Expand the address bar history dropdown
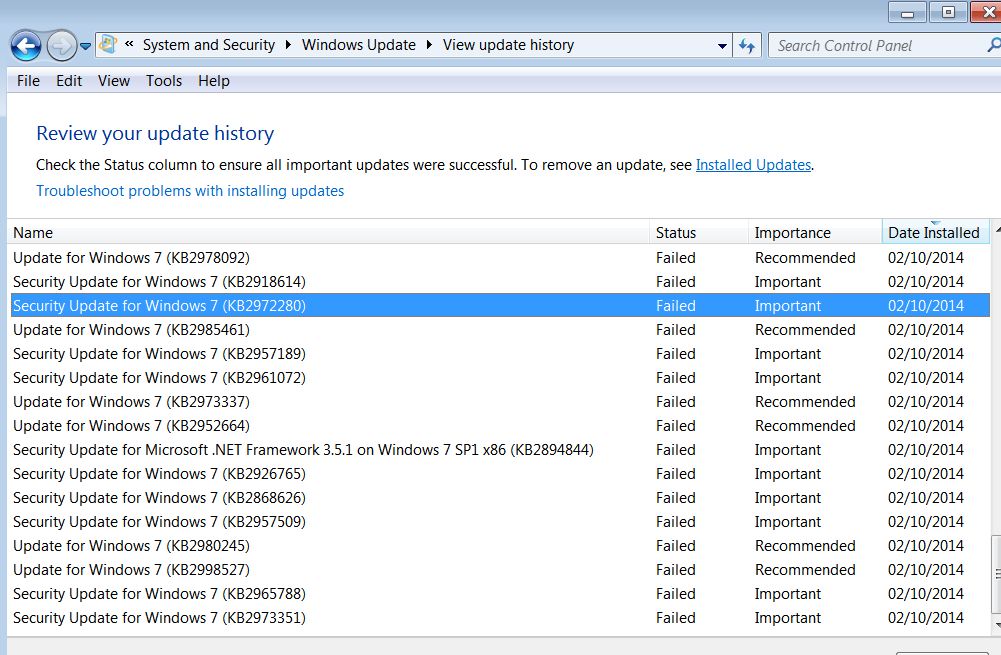Image resolution: width=1001 pixels, height=655 pixels. click(722, 46)
